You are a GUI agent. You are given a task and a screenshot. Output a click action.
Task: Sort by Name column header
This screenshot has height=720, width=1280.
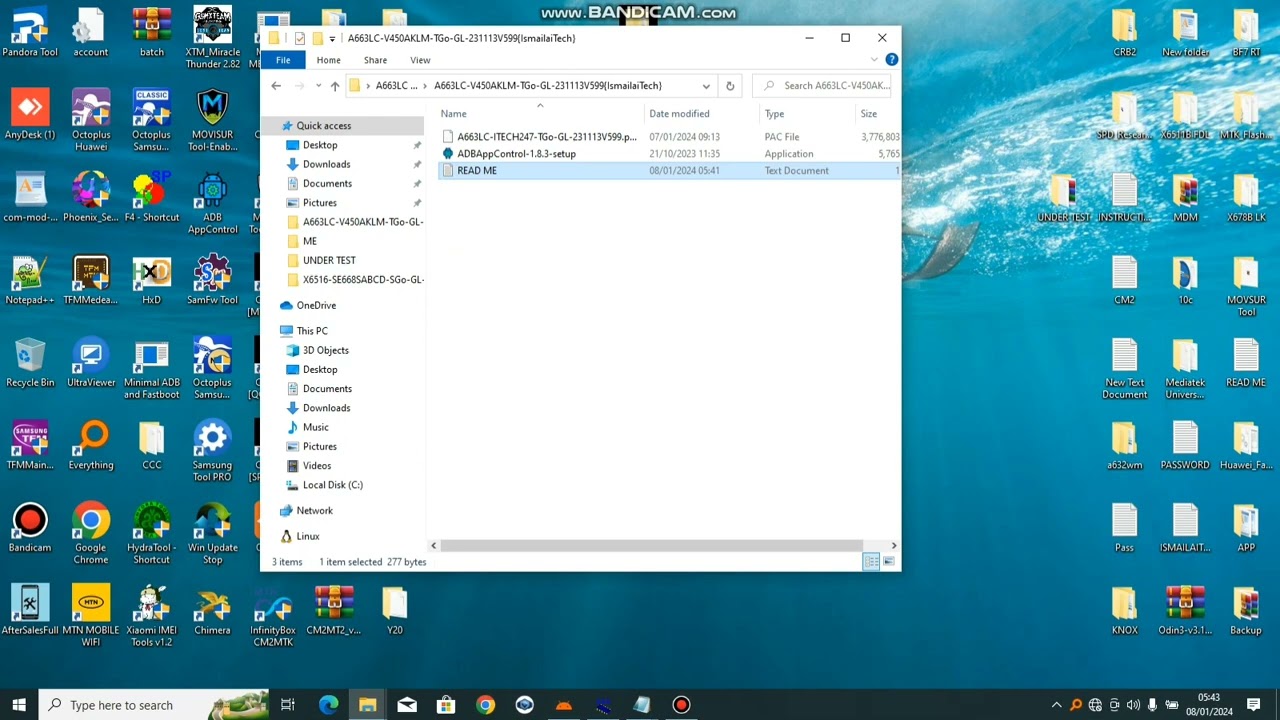[x=540, y=114]
